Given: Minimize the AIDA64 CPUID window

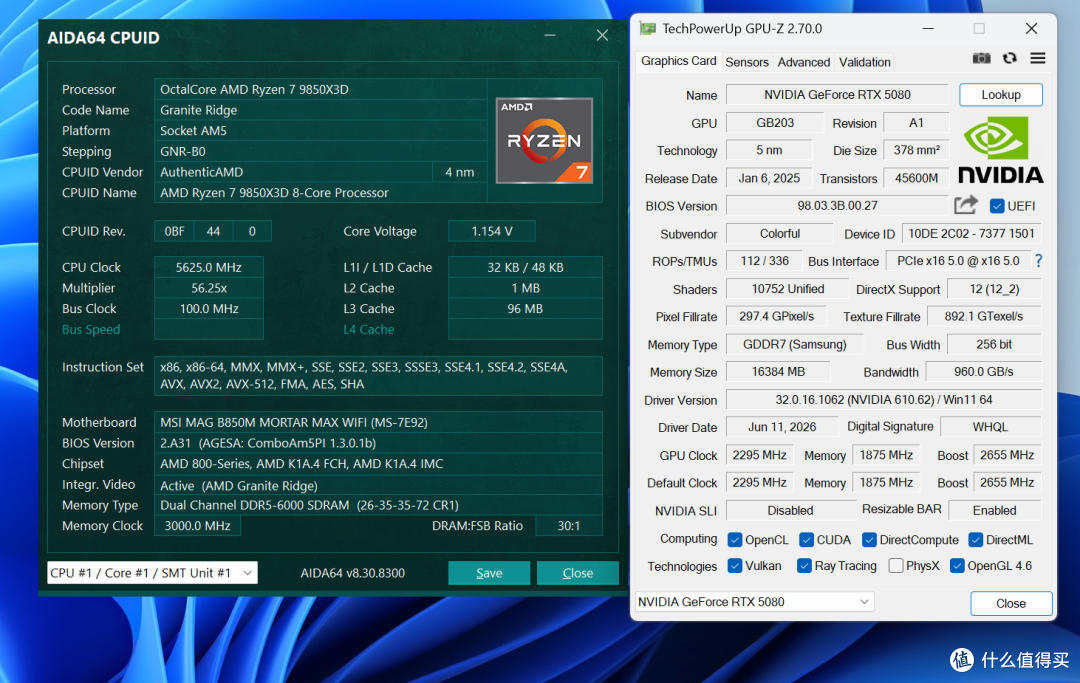Looking at the screenshot, I should click(550, 35).
